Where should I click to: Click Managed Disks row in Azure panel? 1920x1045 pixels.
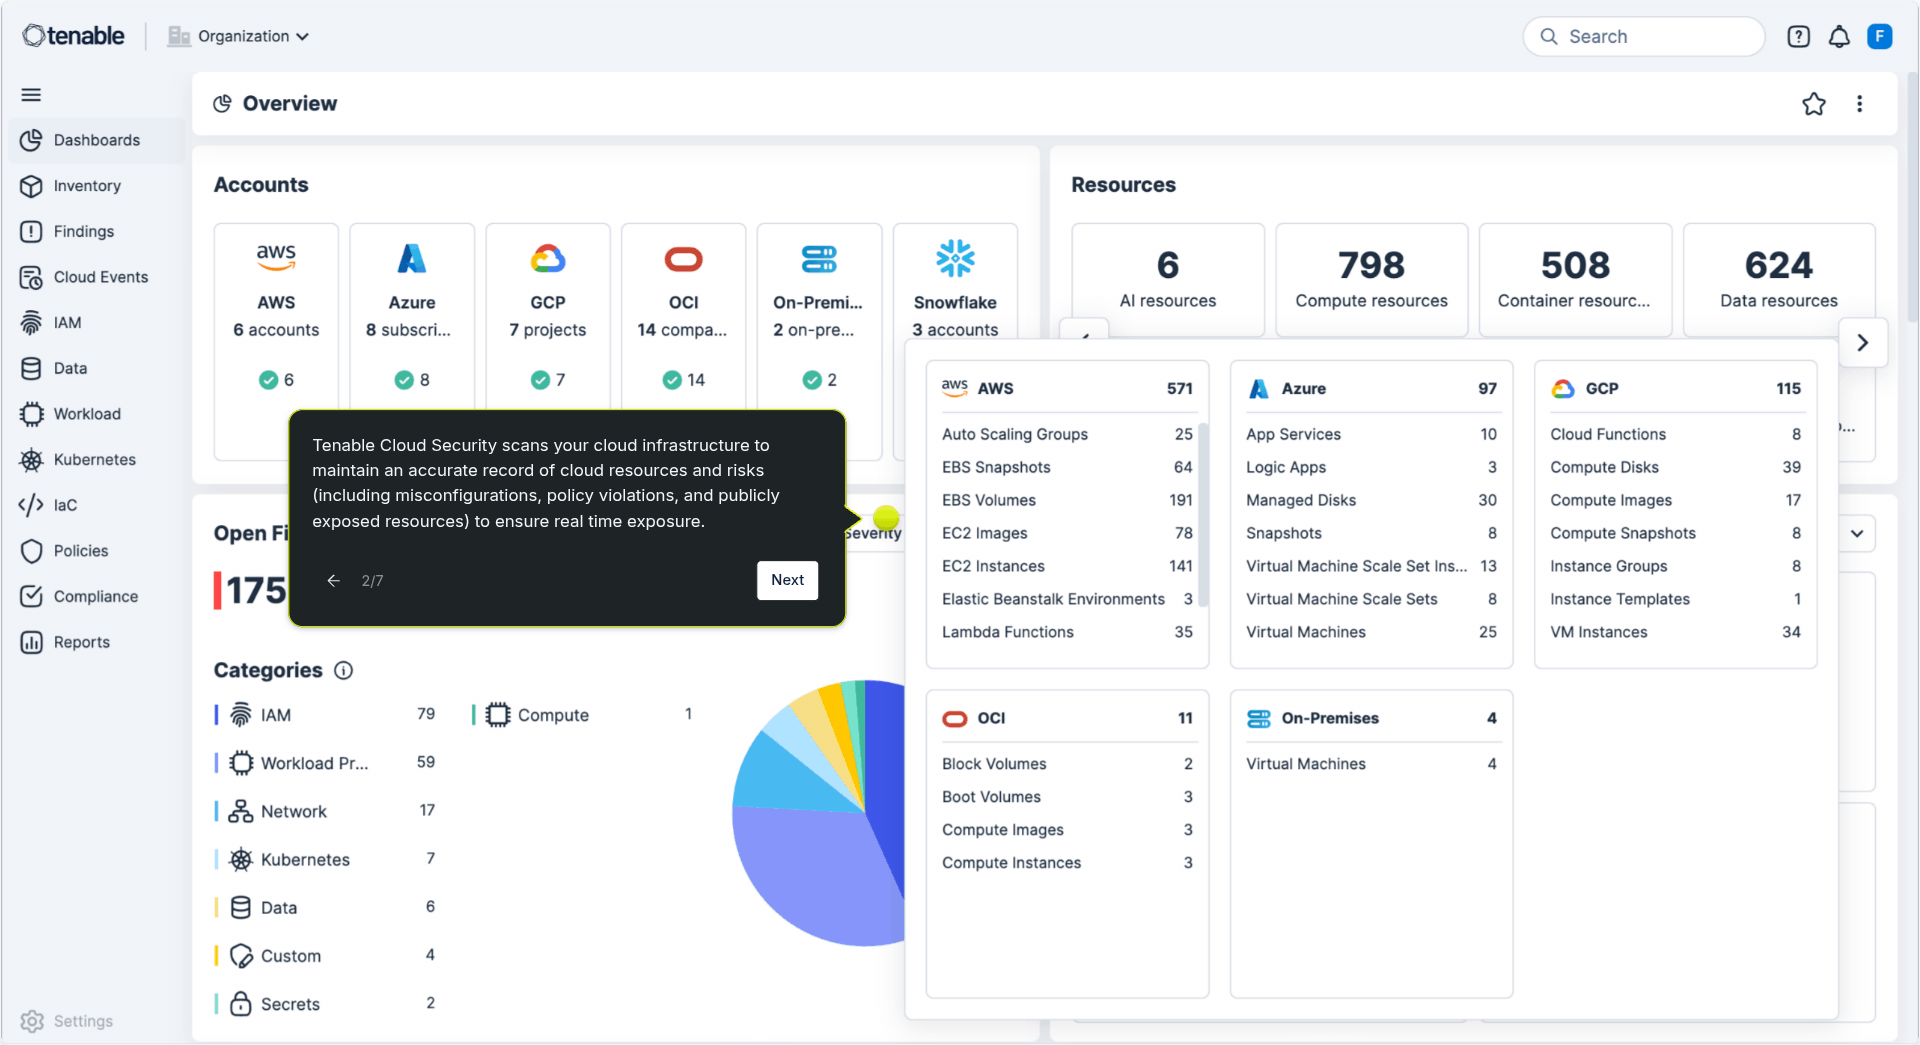[x=1371, y=500]
